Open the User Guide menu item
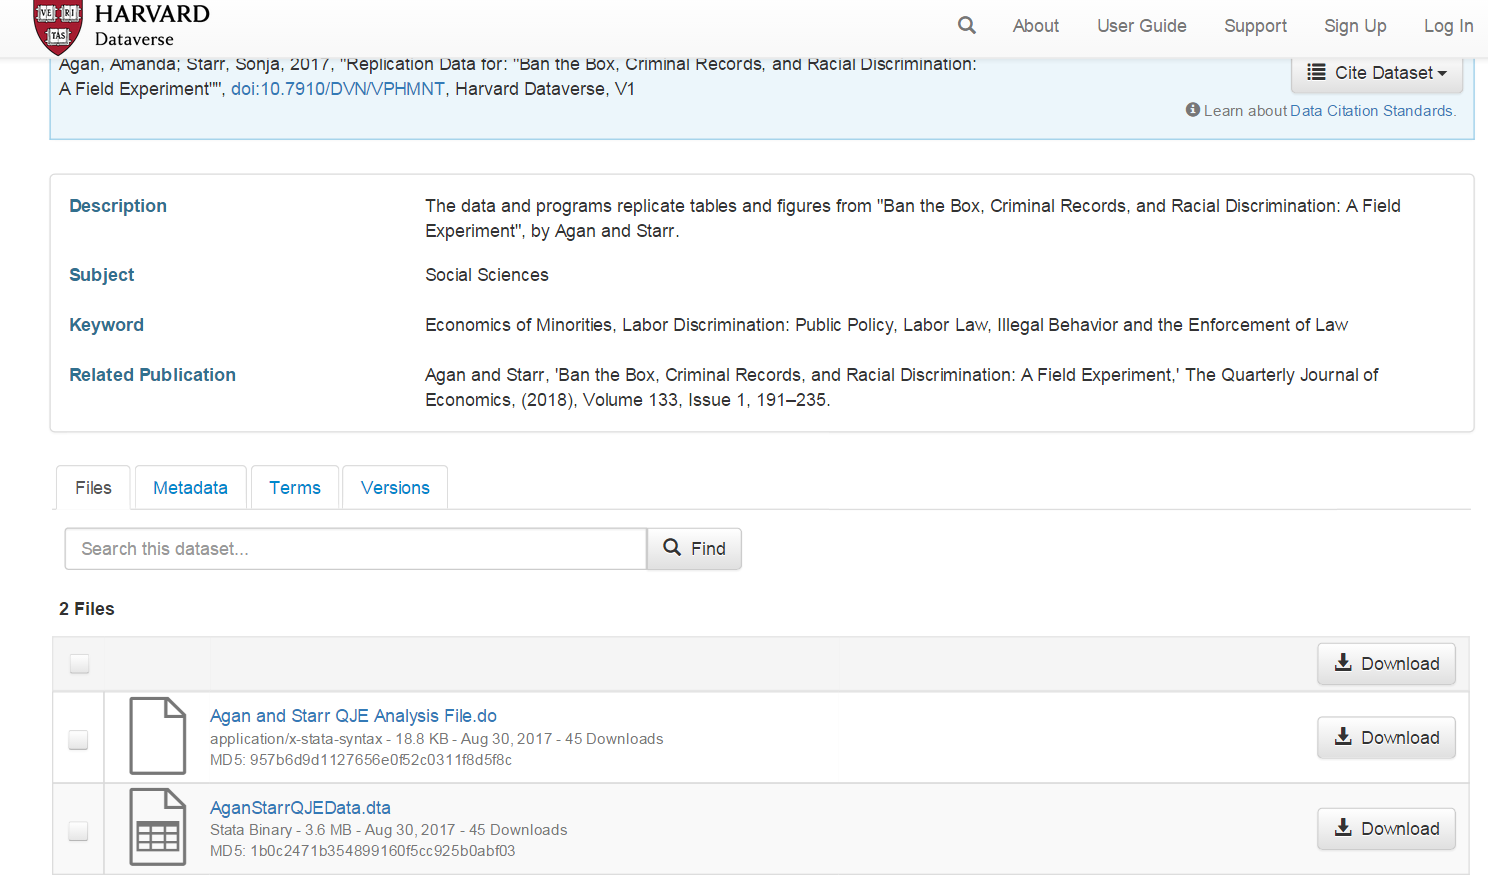The image size is (1488, 893). [x=1141, y=26]
